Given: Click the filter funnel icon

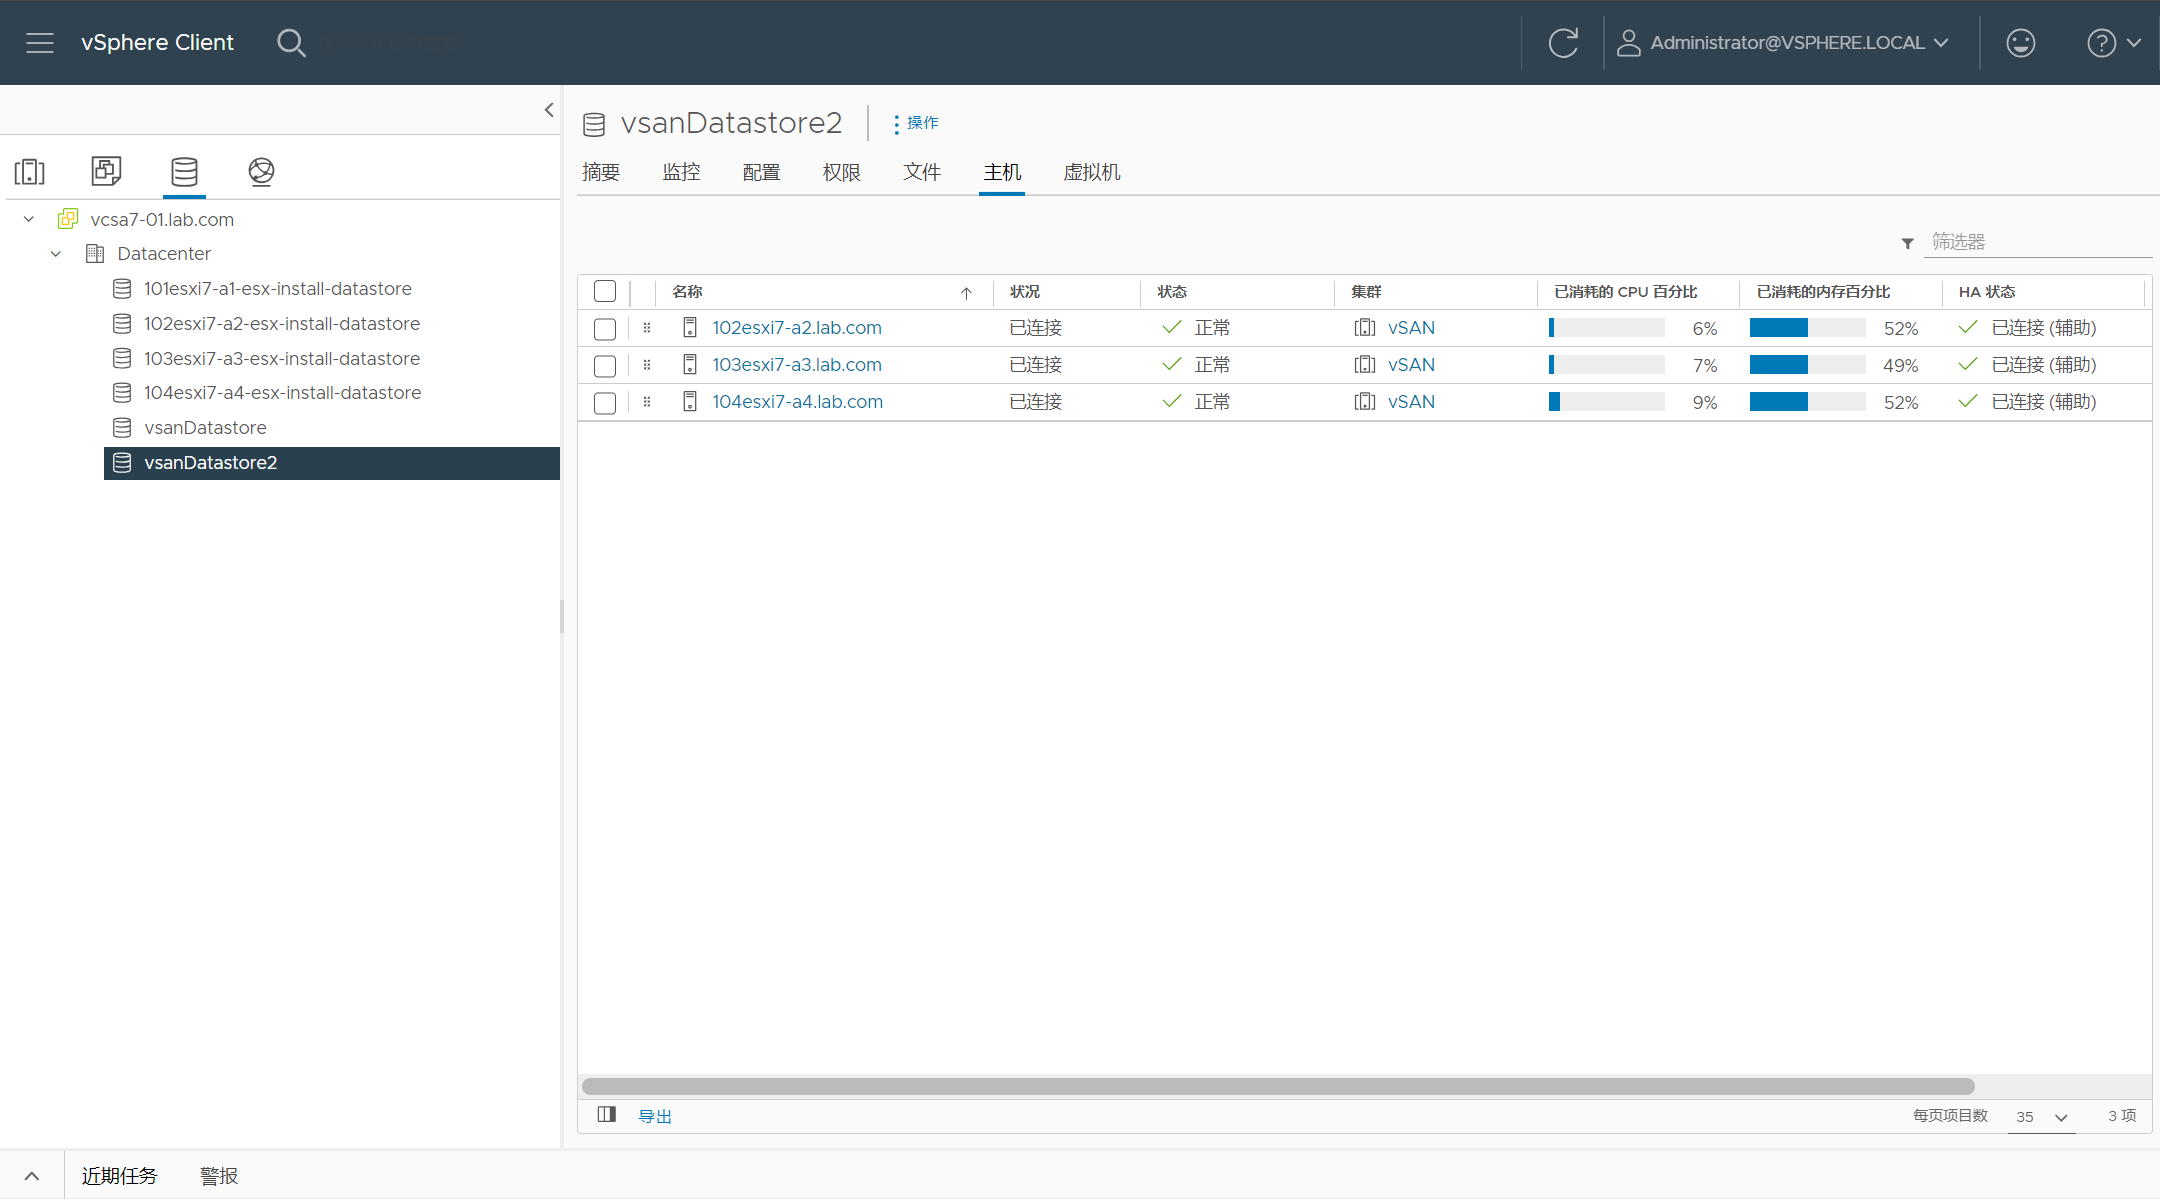Looking at the screenshot, I should coord(1907,243).
